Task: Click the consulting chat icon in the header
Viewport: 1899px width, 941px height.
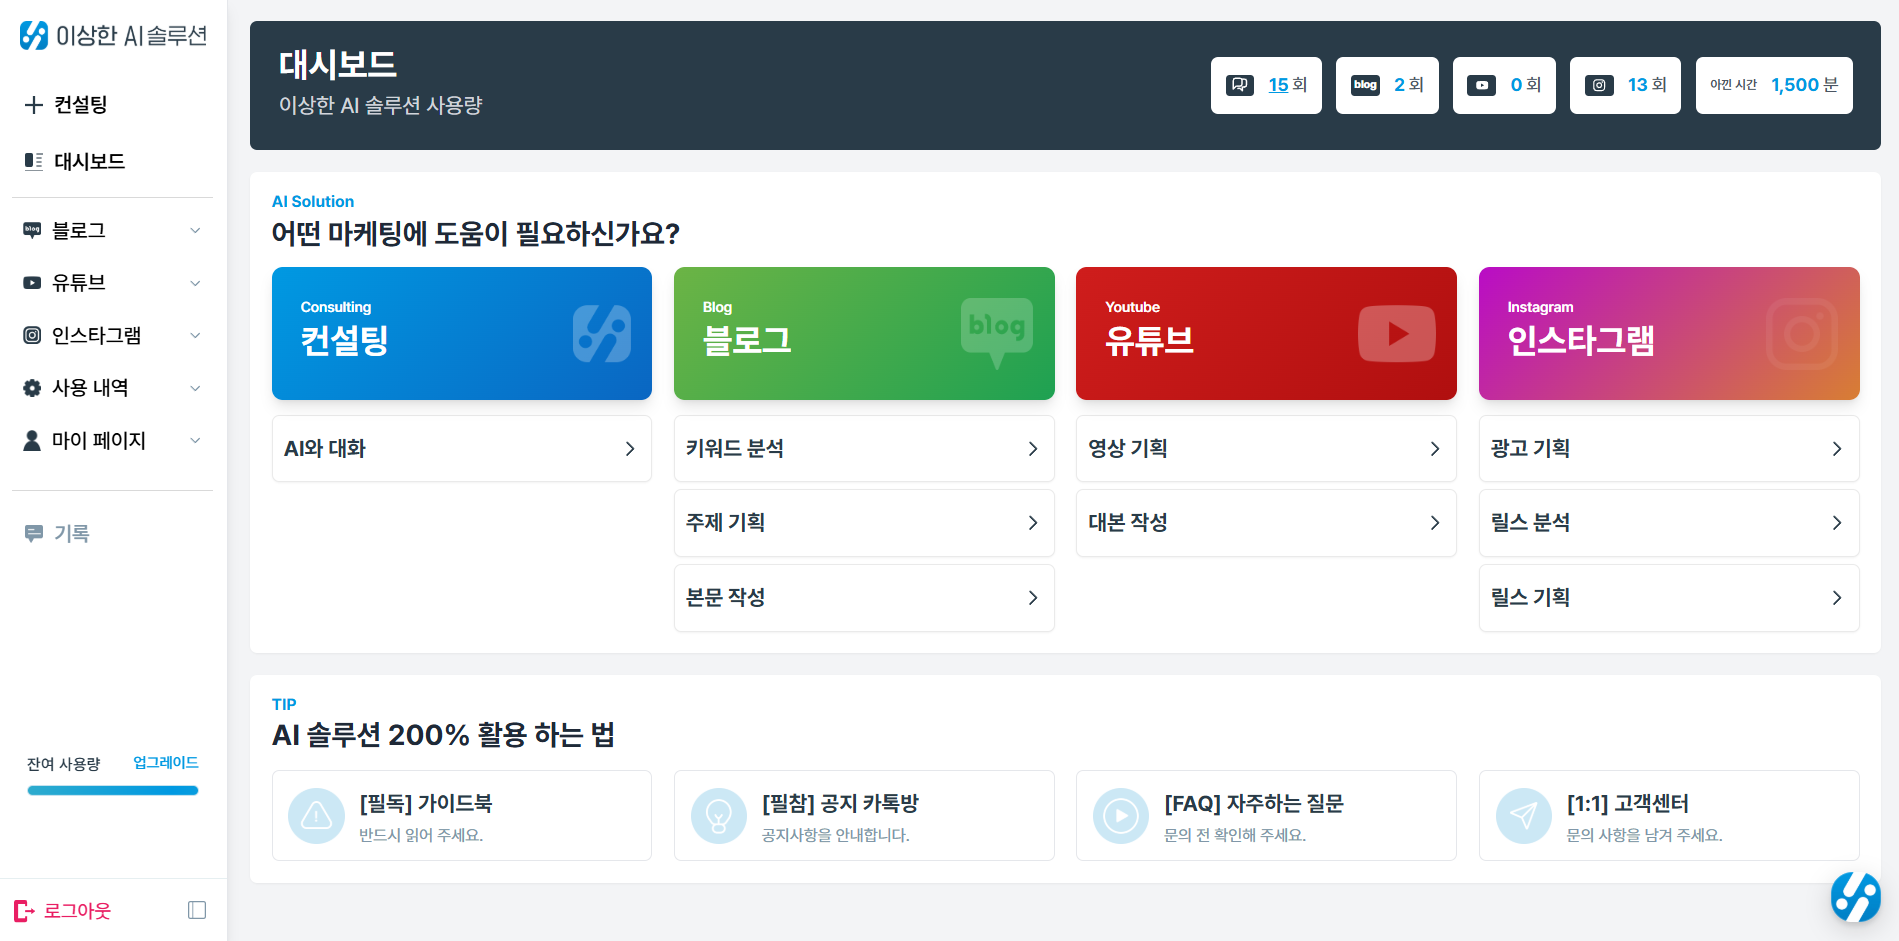Action: tap(1240, 85)
